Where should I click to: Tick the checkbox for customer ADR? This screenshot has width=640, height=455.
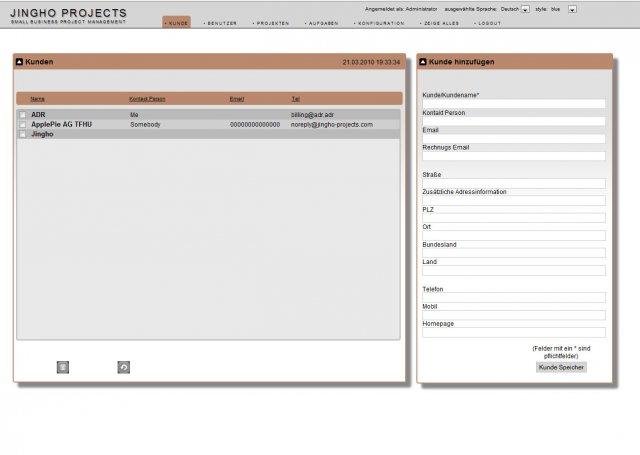(x=23, y=115)
